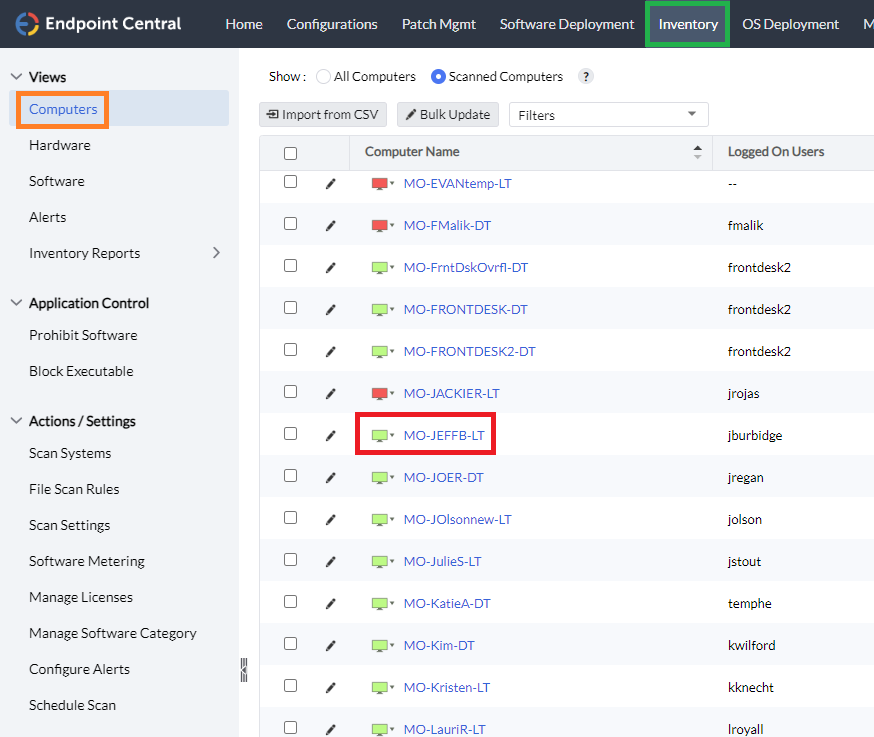Open the help question mark icon
Image resolution: width=874 pixels, height=737 pixels.
(x=585, y=76)
